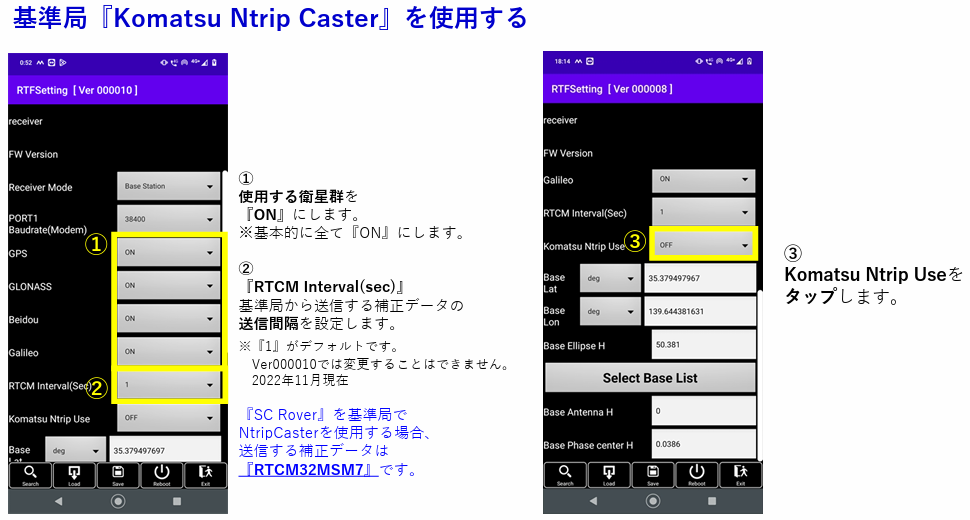Click Base Lat field 35.379497967 on right phone
The height and width of the screenshot is (520, 970).
700,278
